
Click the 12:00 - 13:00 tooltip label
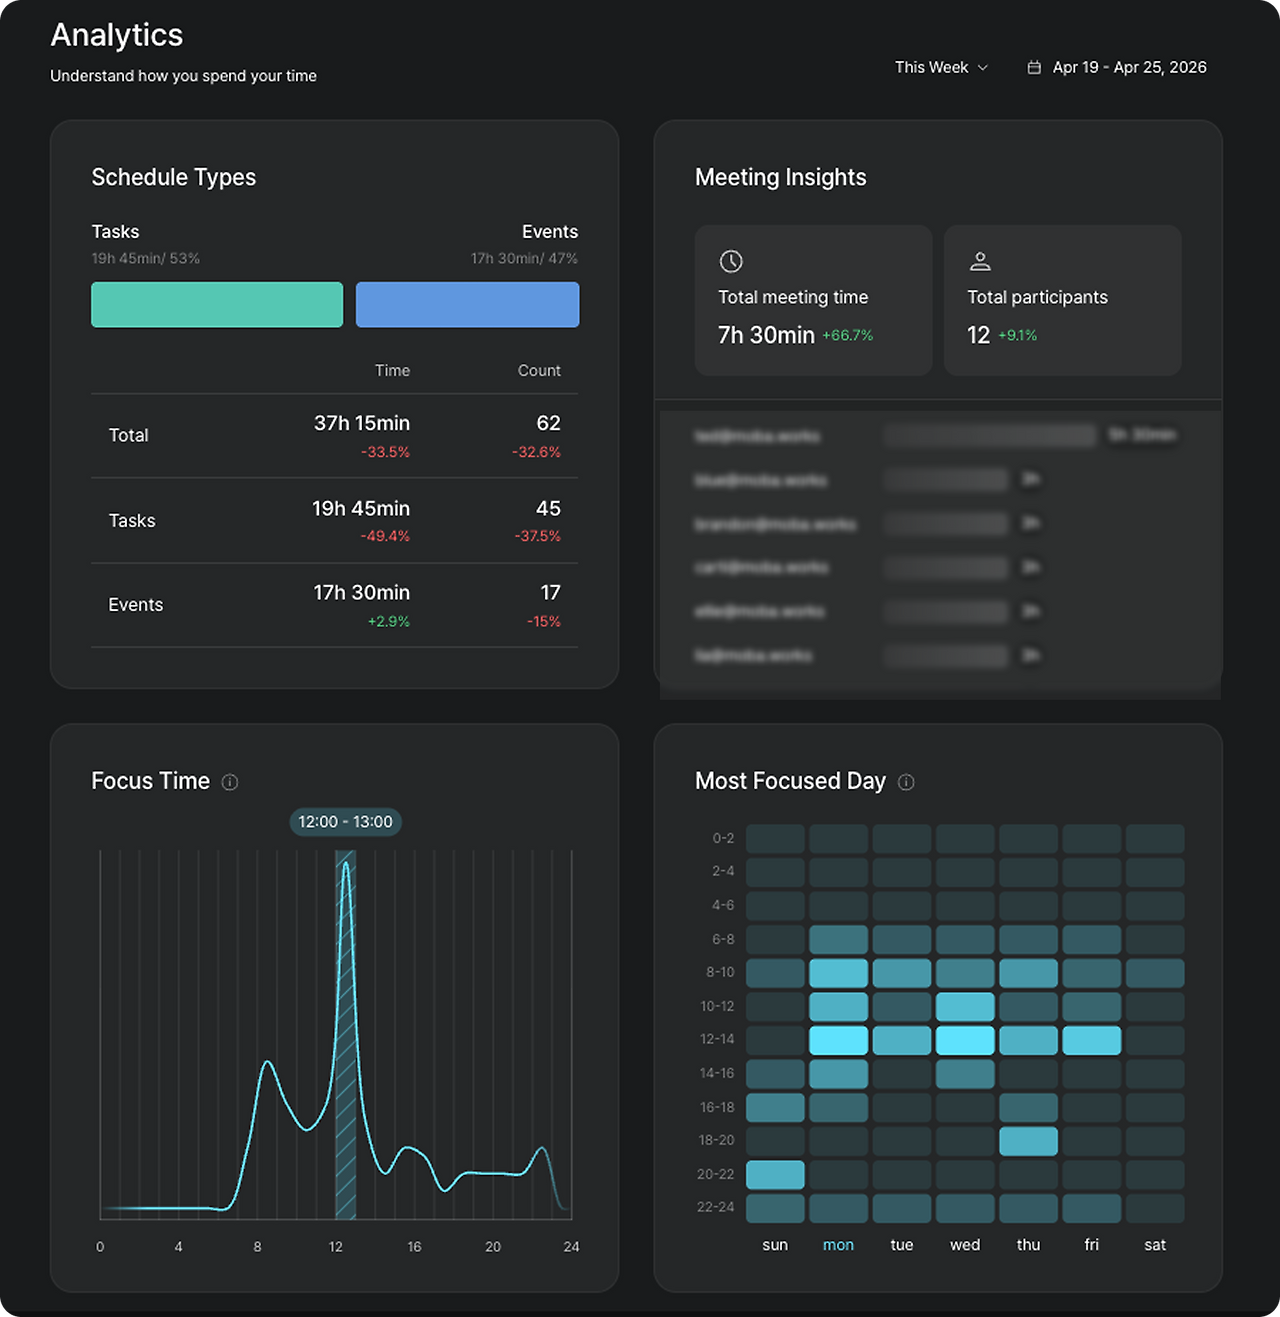pos(346,822)
